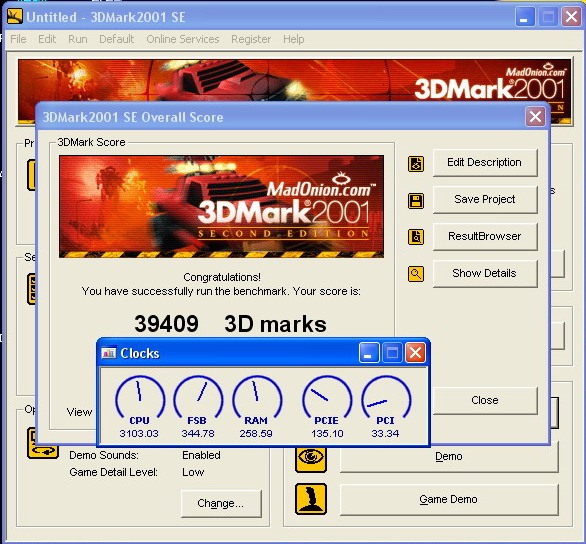
Task: Click the Close button in score dialog
Action: tap(485, 401)
